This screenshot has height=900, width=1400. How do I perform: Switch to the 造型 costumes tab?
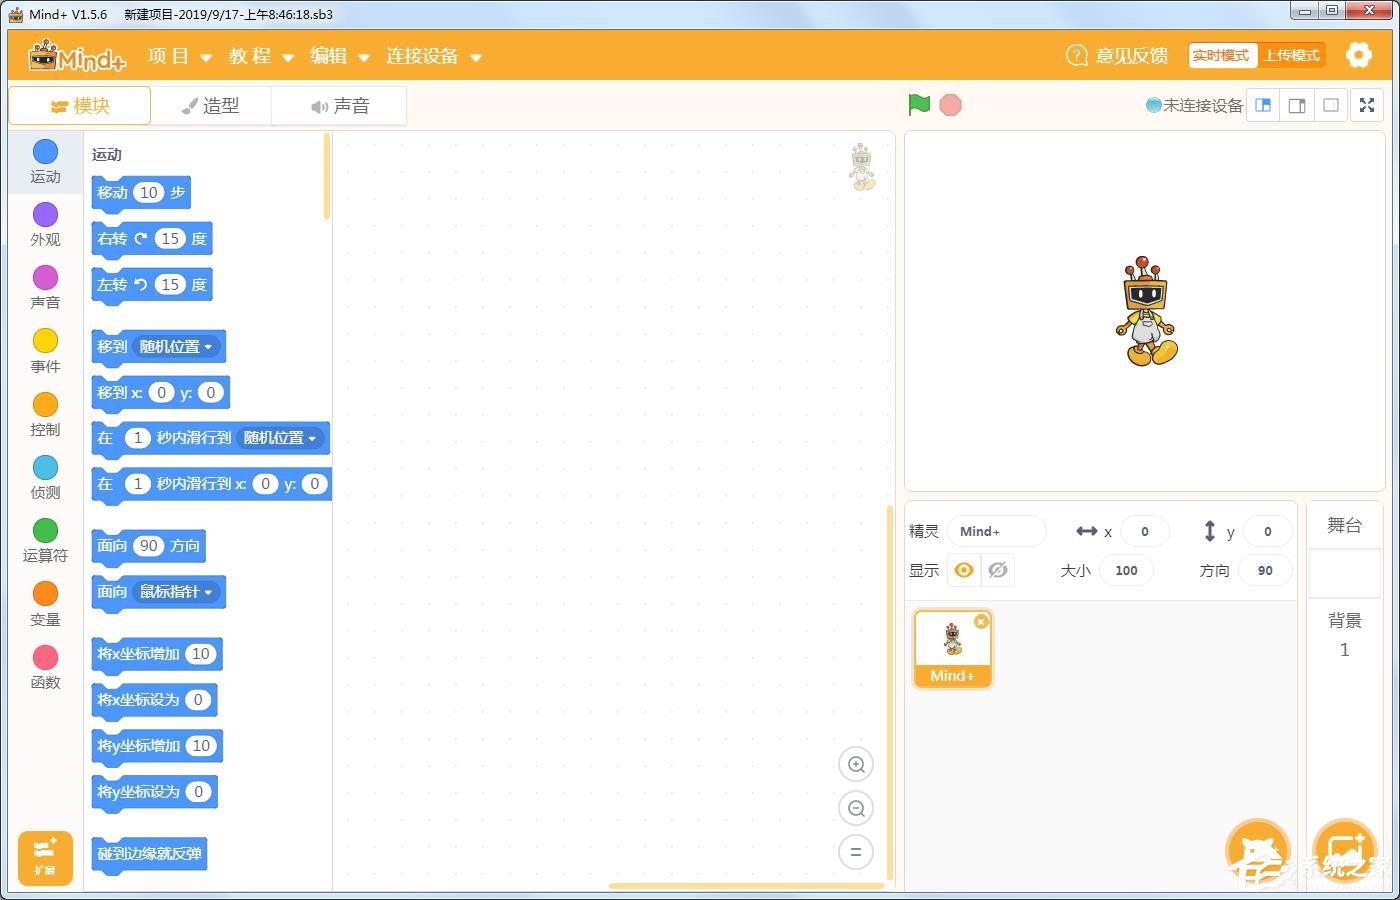pyautogui.click(x=211, y=106)
